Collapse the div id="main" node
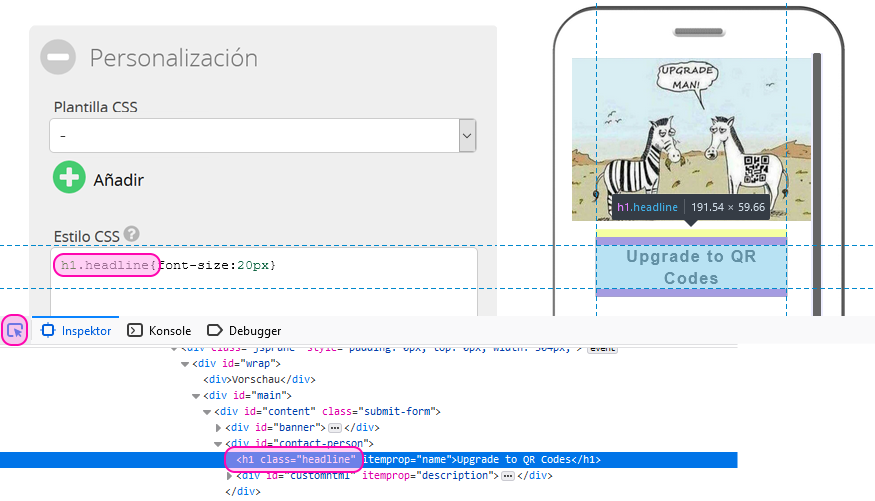Screen dimensions: 875x501 click(196, 396)
